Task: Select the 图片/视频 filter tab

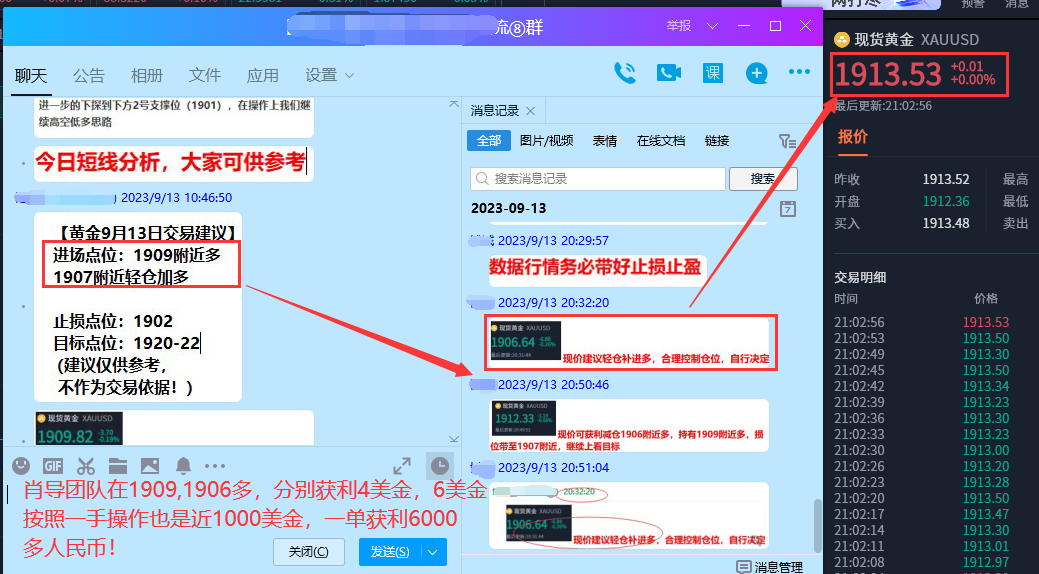Action: point(547,141)
